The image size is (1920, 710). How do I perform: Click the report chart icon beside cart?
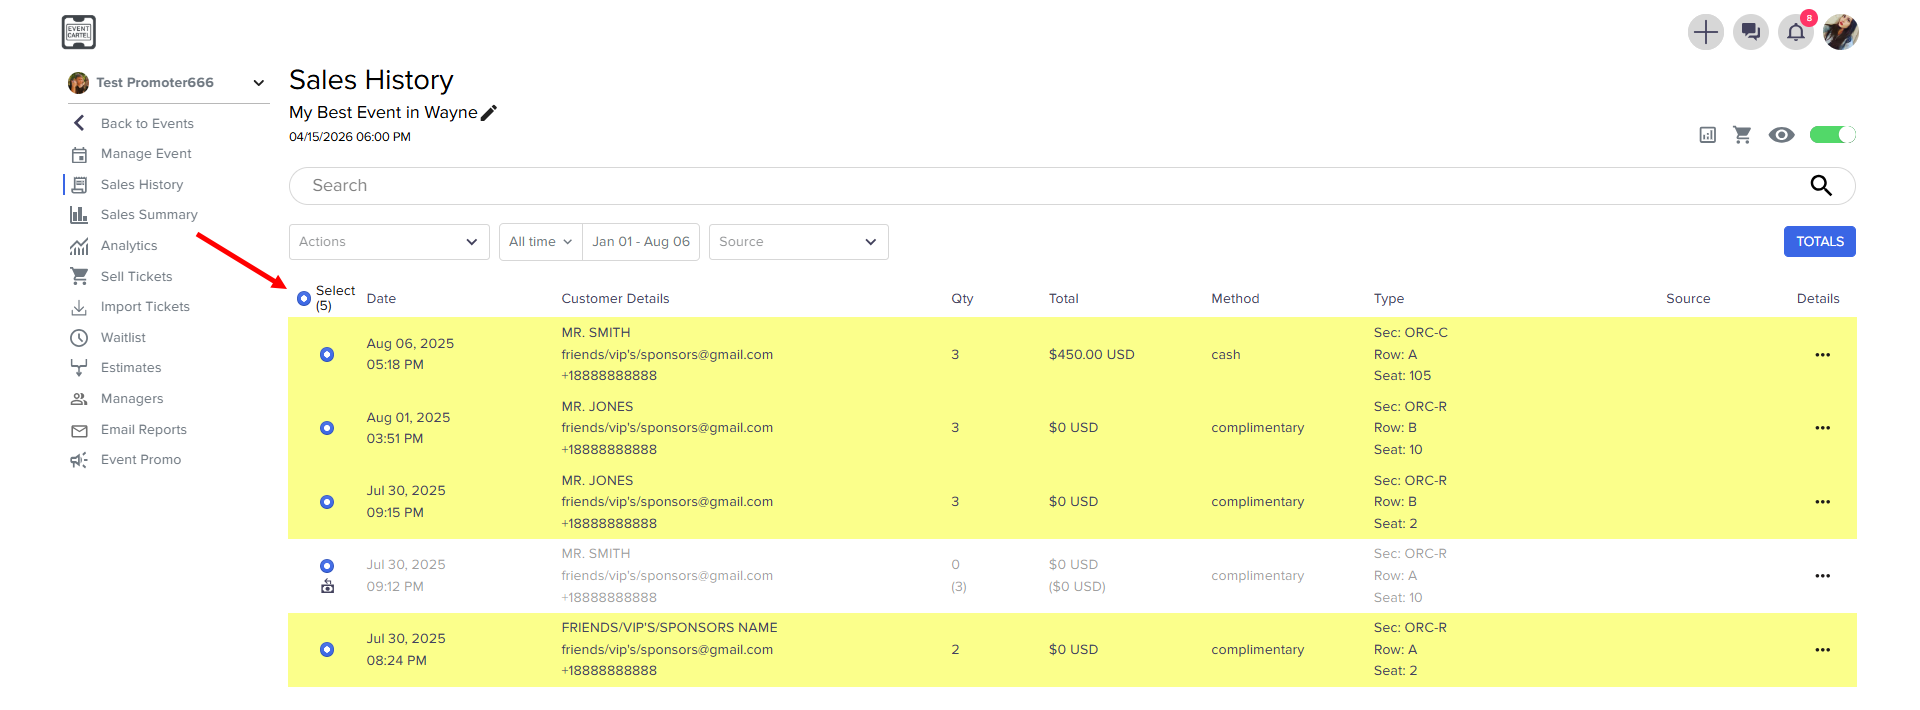pos(1708,135)
